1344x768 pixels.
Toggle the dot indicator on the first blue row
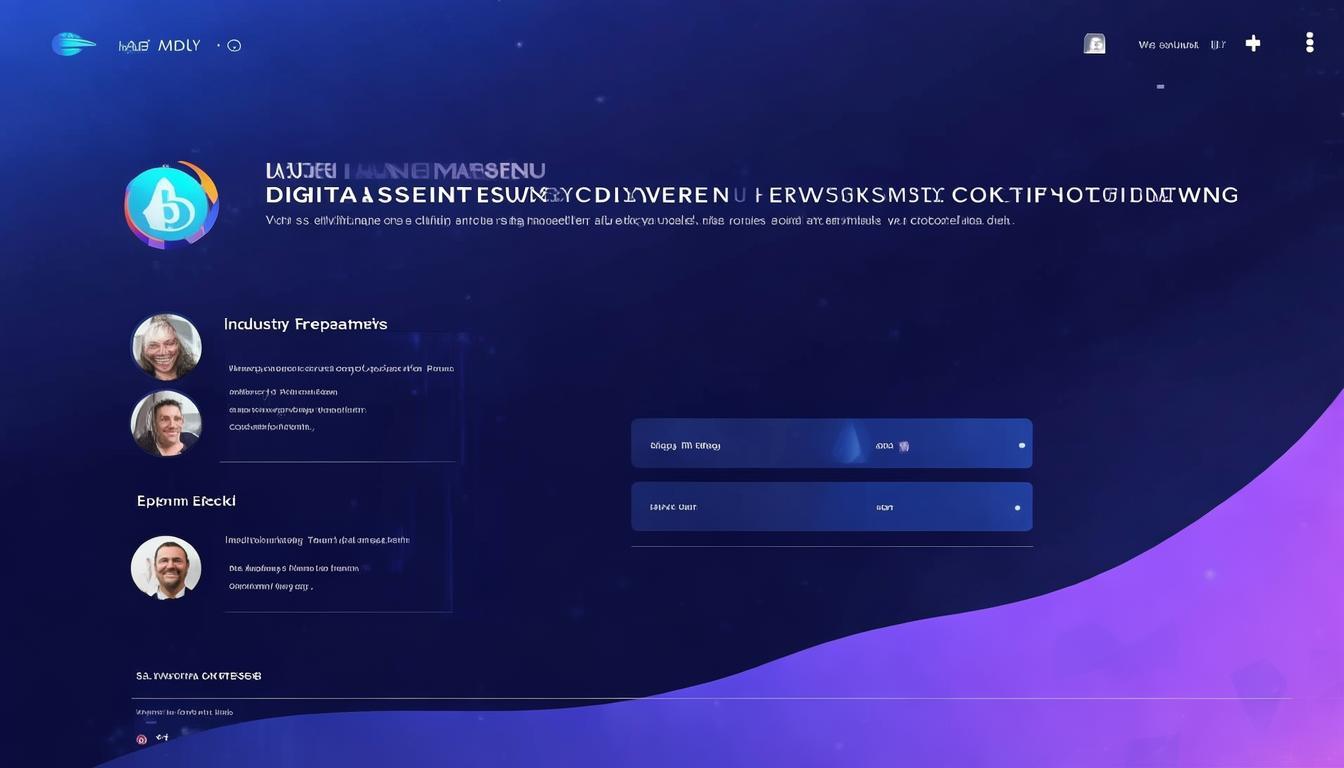click(1022, 445)
